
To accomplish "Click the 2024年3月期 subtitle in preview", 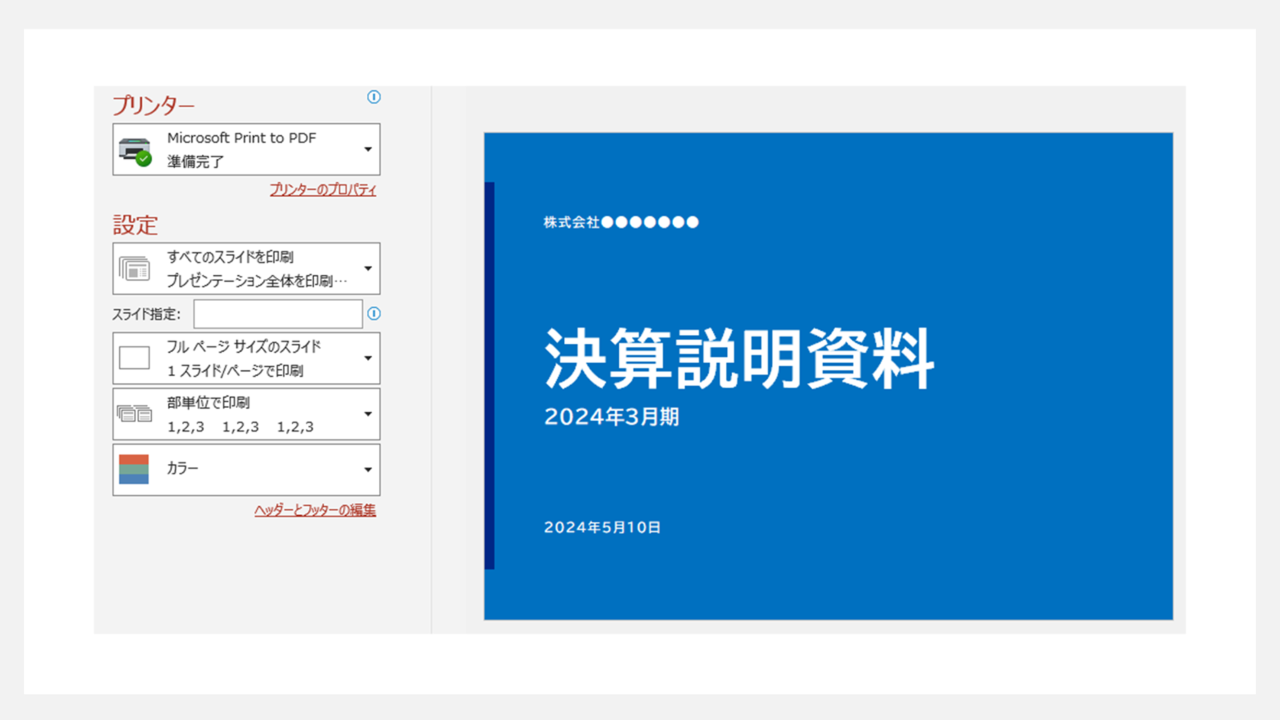I will [612, 417].
